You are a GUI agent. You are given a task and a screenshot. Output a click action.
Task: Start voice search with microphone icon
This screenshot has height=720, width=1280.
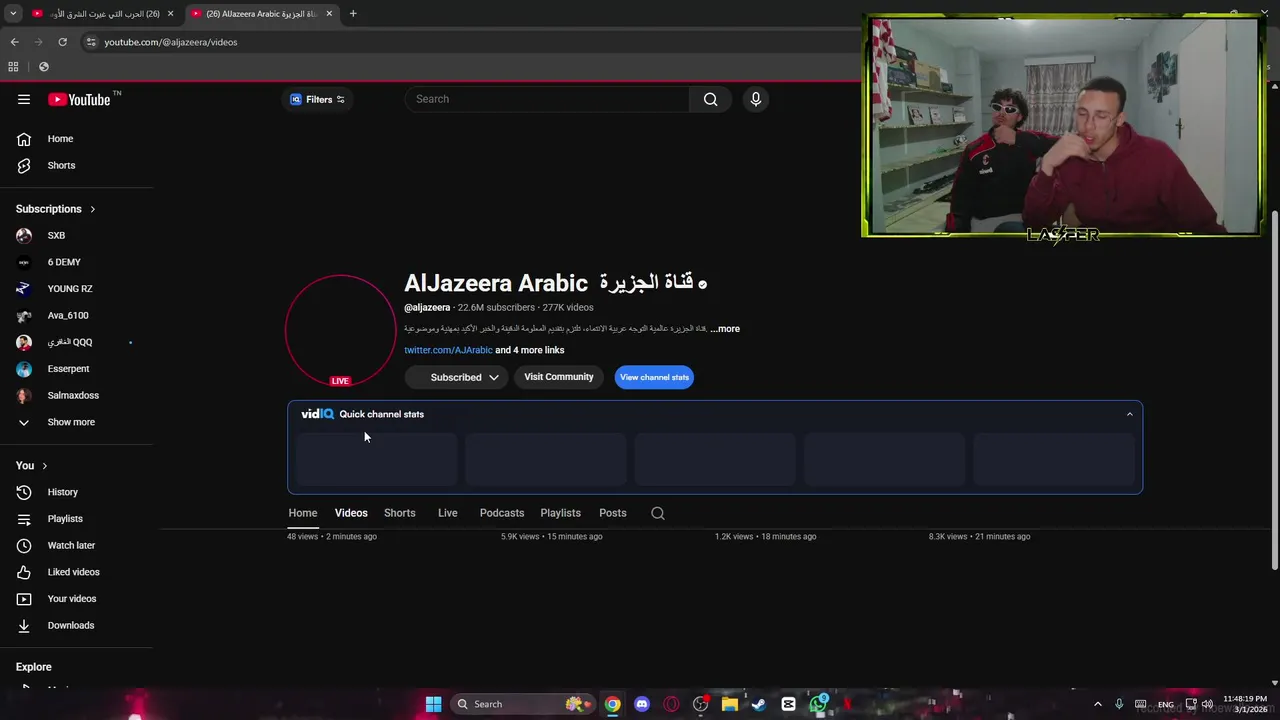click(755, 99)
